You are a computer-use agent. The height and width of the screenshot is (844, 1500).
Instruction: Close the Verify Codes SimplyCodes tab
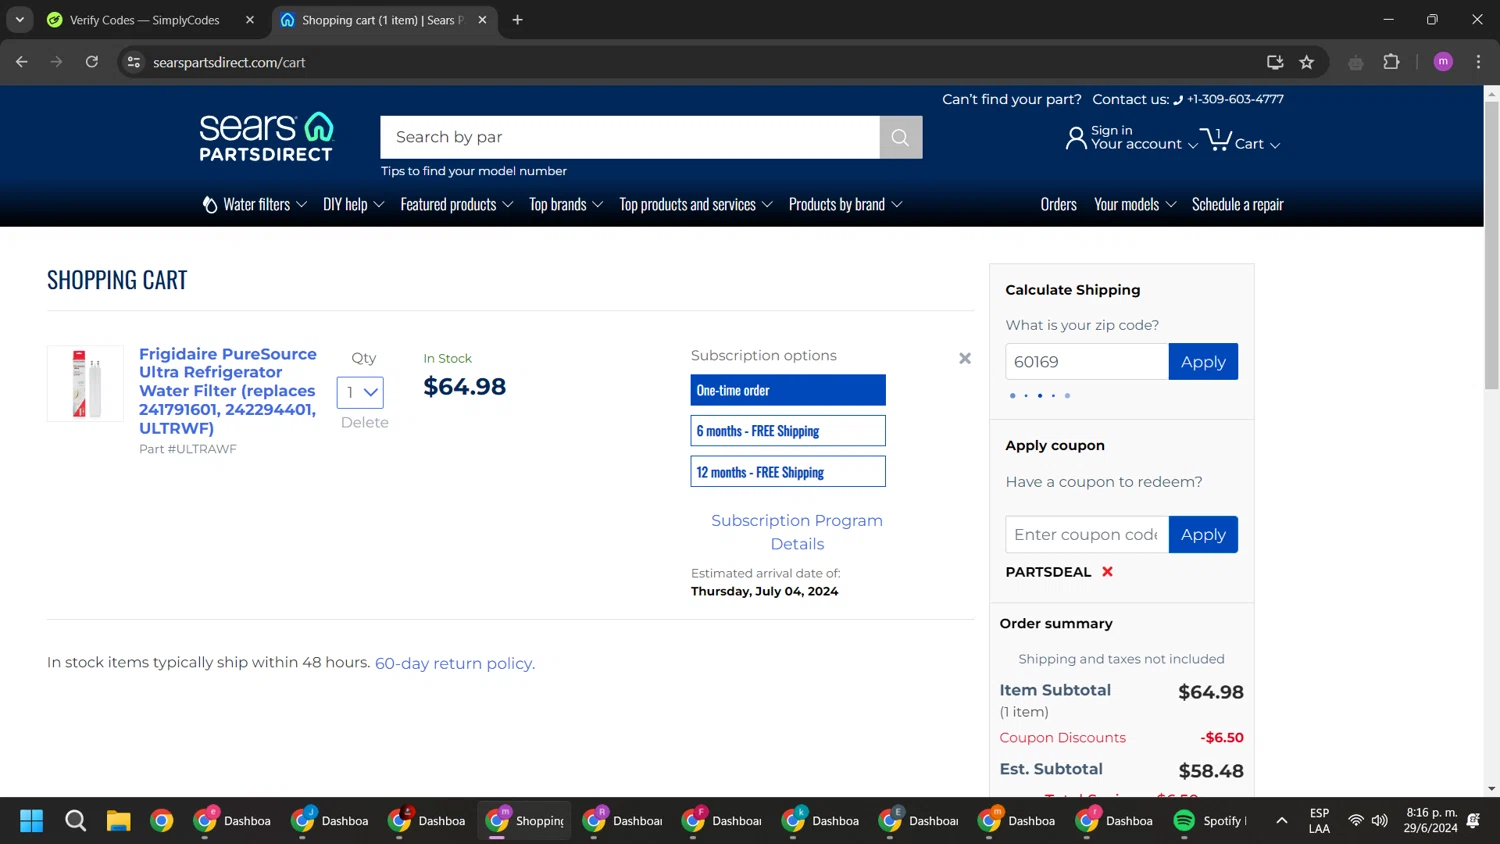(250, 20)
